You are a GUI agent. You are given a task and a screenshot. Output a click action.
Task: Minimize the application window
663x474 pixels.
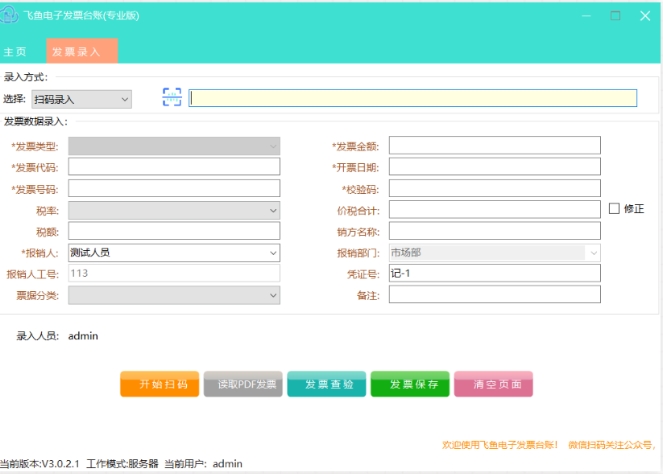point(586,16)
